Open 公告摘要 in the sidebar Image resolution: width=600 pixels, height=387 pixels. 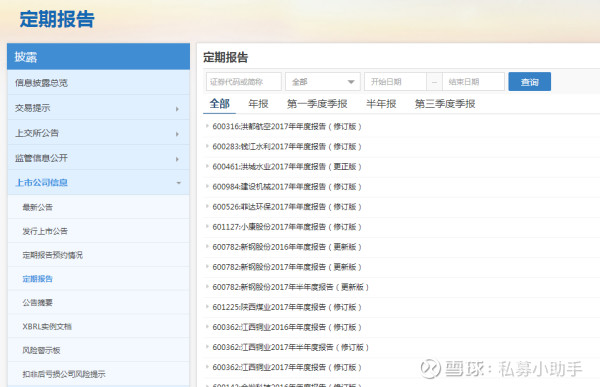pos(99,302)
